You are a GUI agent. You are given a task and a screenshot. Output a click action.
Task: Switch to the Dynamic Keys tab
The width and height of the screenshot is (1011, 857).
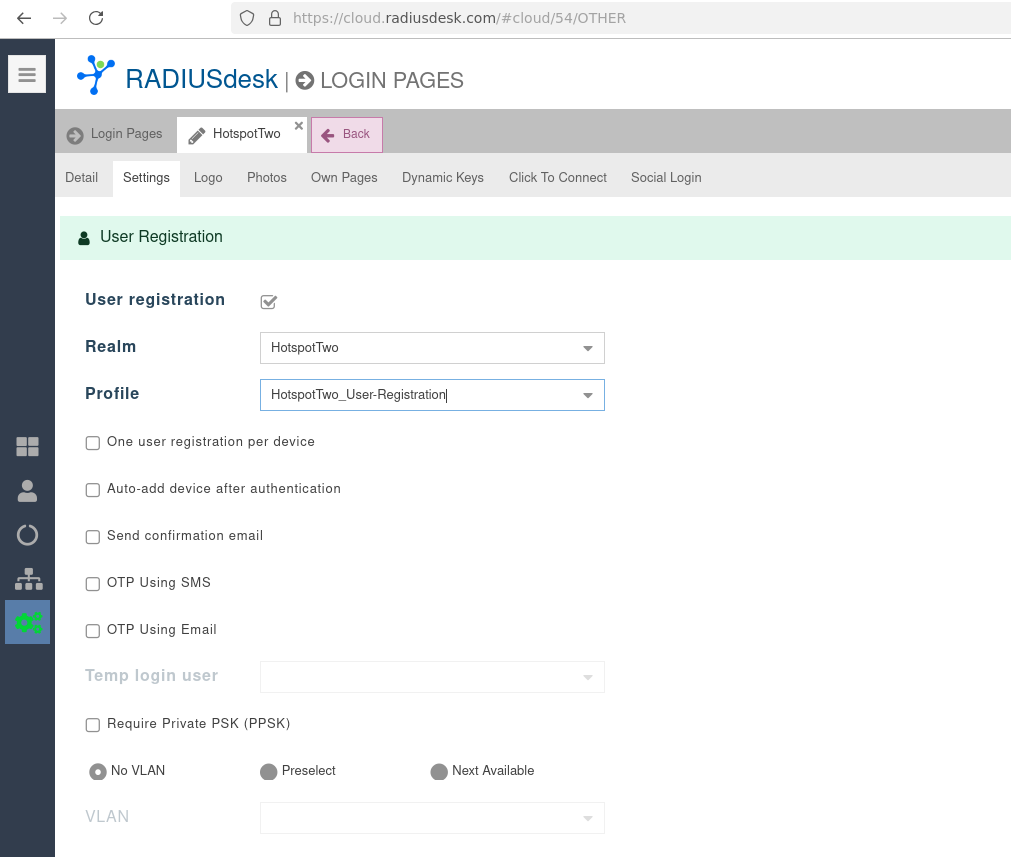[x=442, y=178]
